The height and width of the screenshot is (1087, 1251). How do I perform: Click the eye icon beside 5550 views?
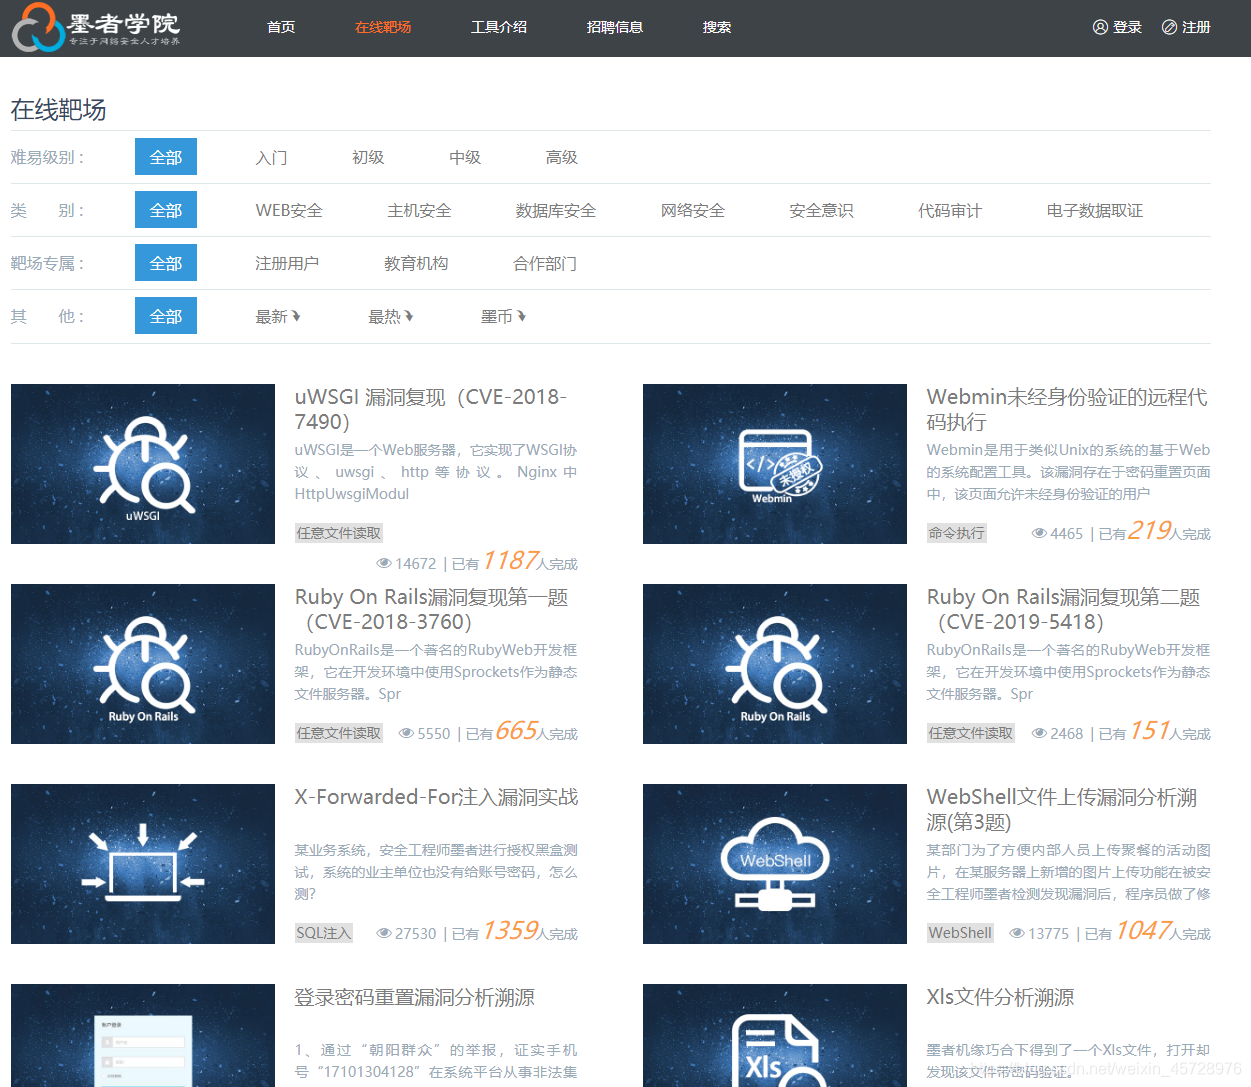[406, 734]
